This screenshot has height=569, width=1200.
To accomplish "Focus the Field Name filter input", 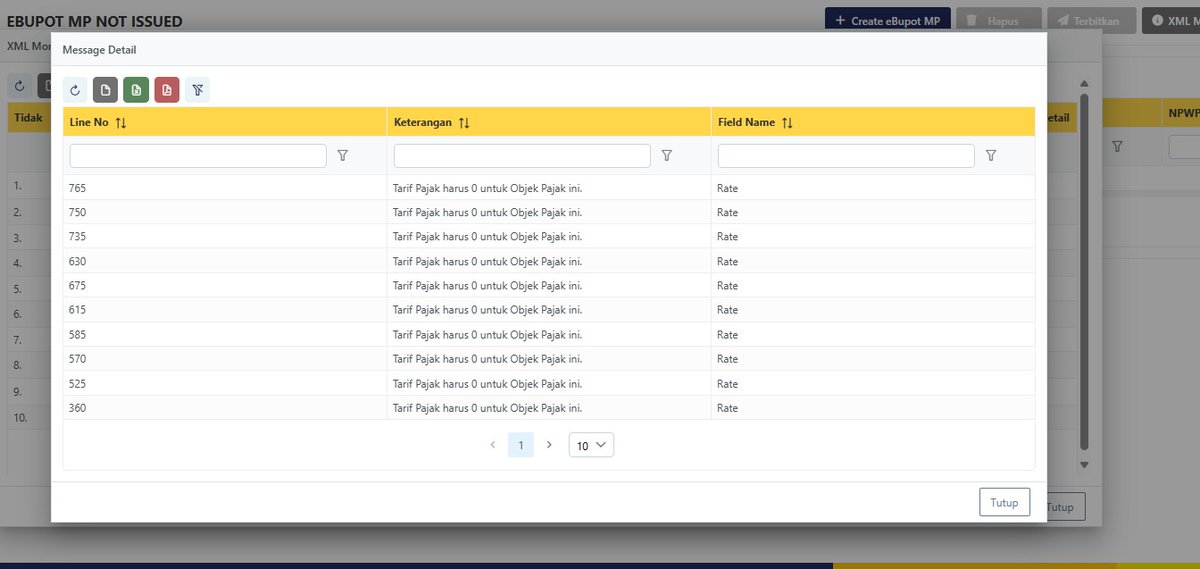I will 846,156.
